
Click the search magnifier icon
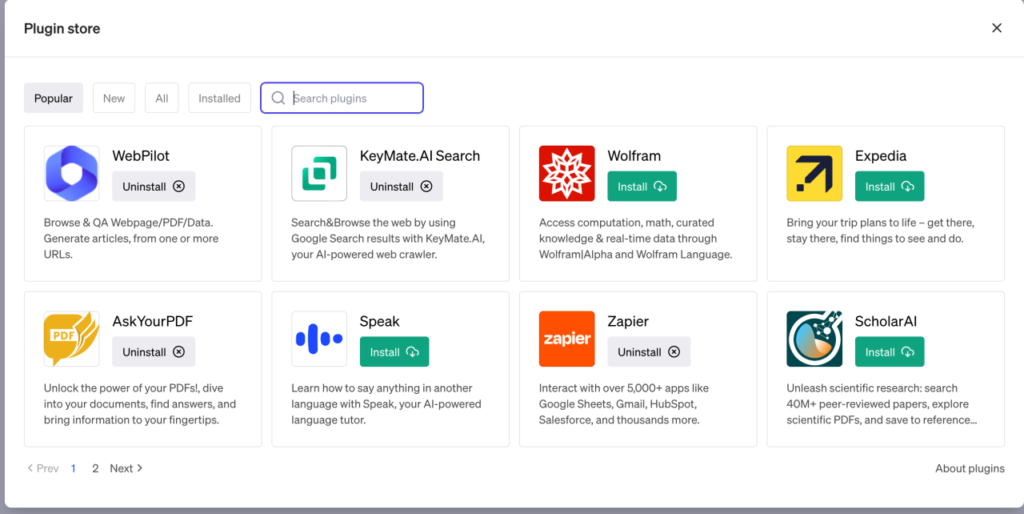click(x=278, y=98)
